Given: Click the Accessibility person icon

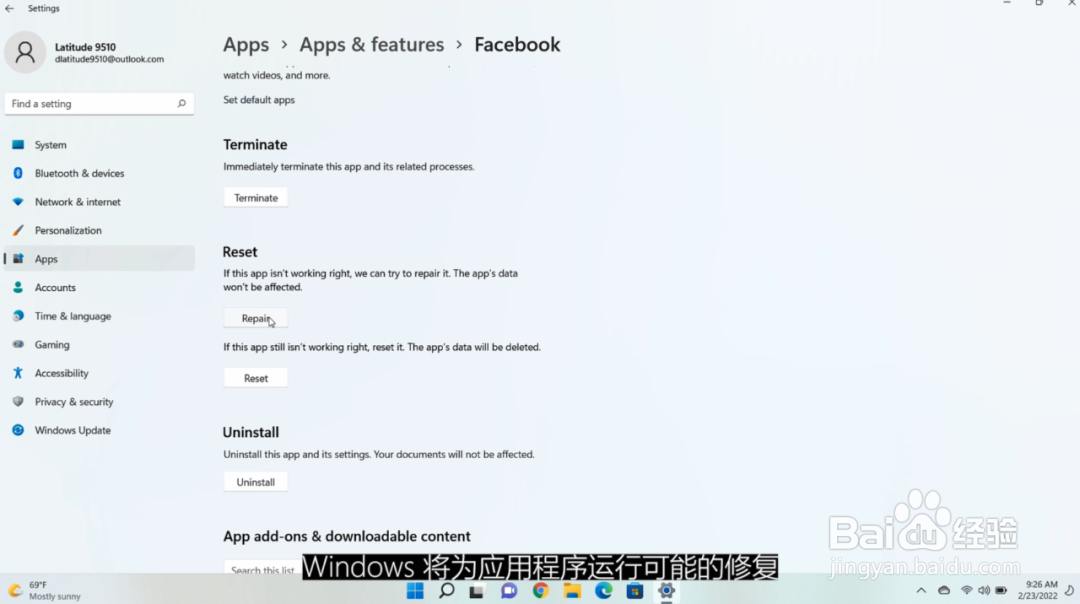Looking at the screenshot, I should point(18,373).
